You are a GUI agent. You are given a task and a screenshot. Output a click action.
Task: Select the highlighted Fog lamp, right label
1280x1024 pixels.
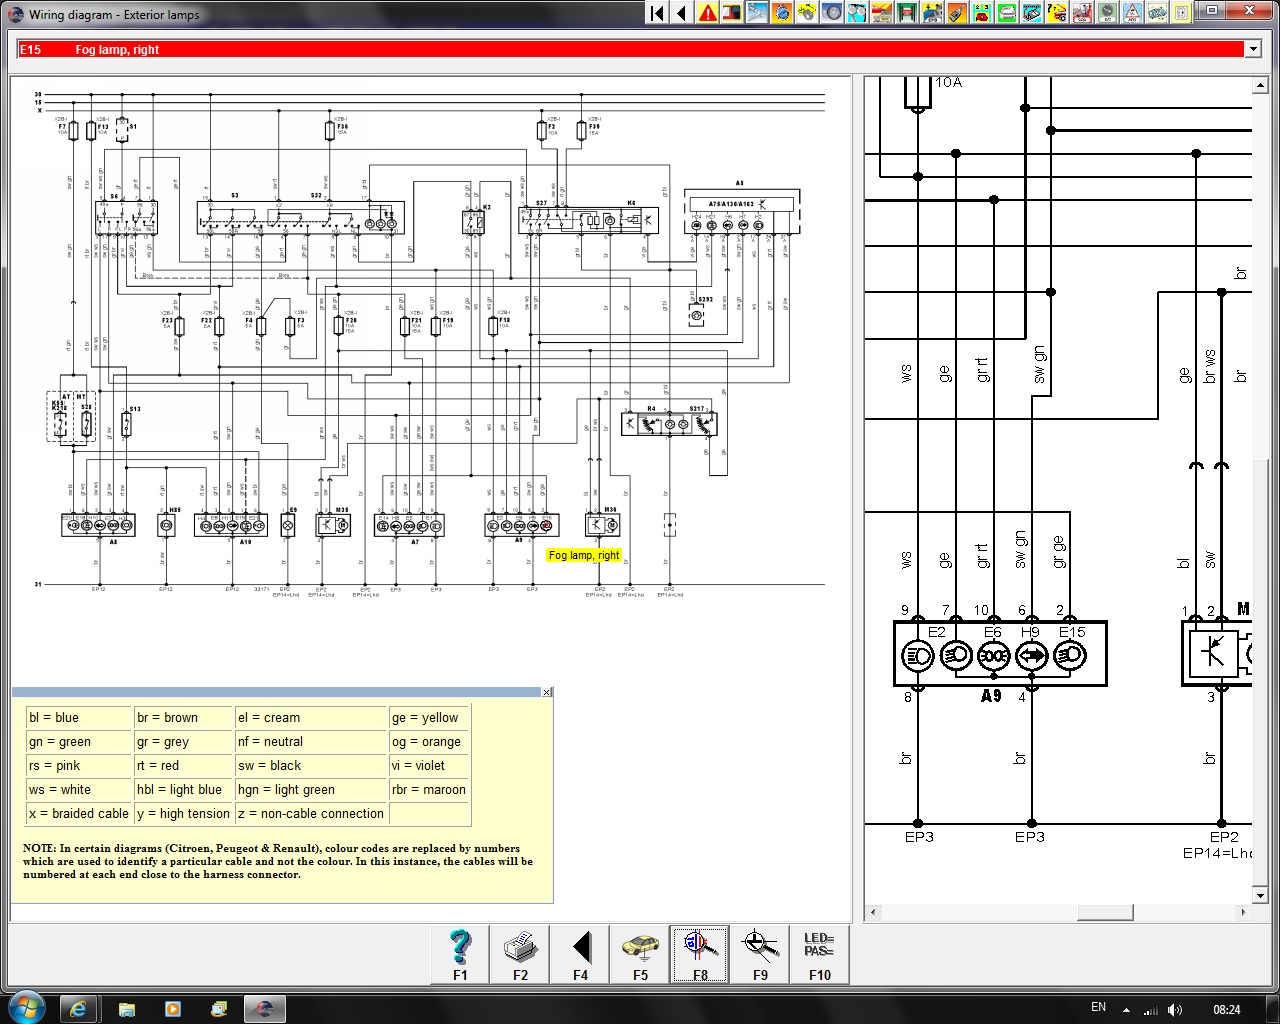584,555
